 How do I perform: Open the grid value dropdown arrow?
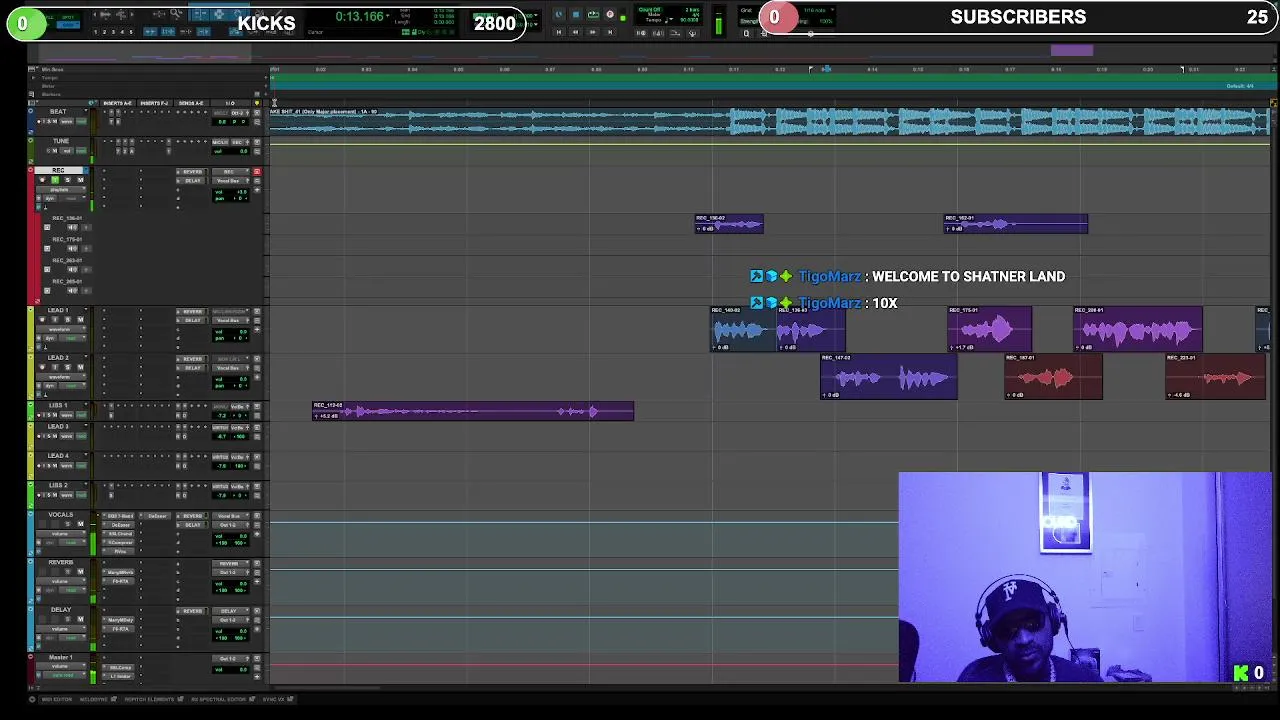[x=832, y=10]
